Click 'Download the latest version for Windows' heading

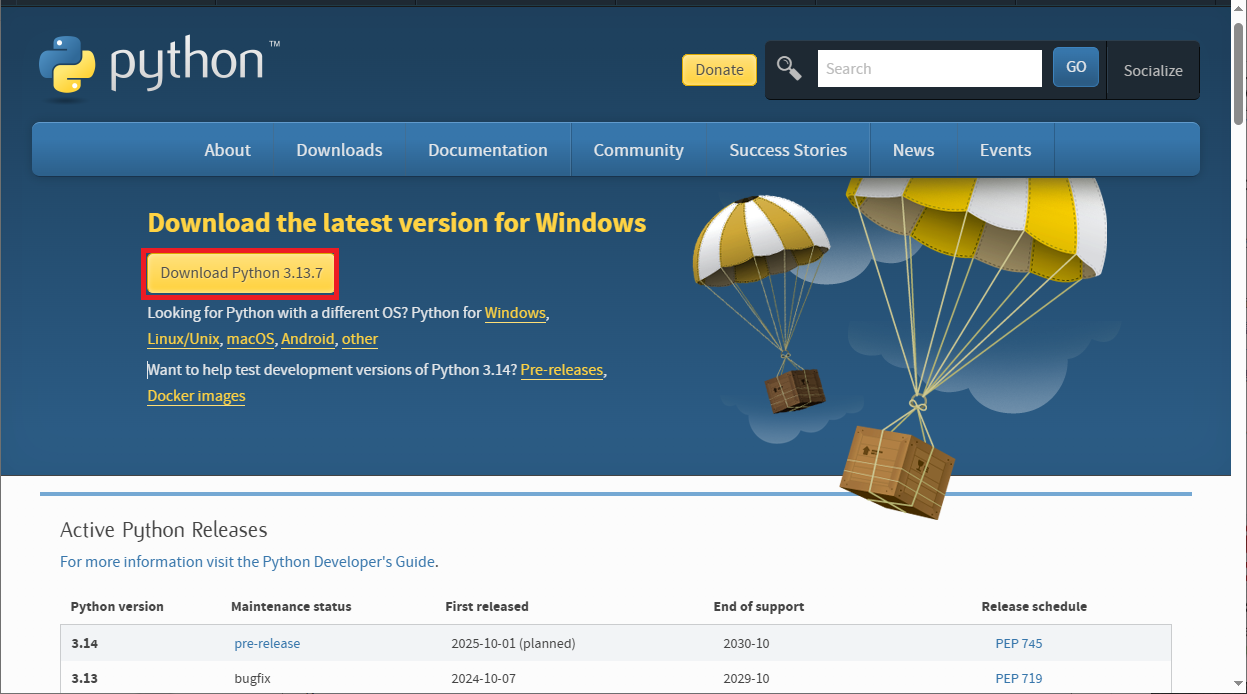(397, 223)
